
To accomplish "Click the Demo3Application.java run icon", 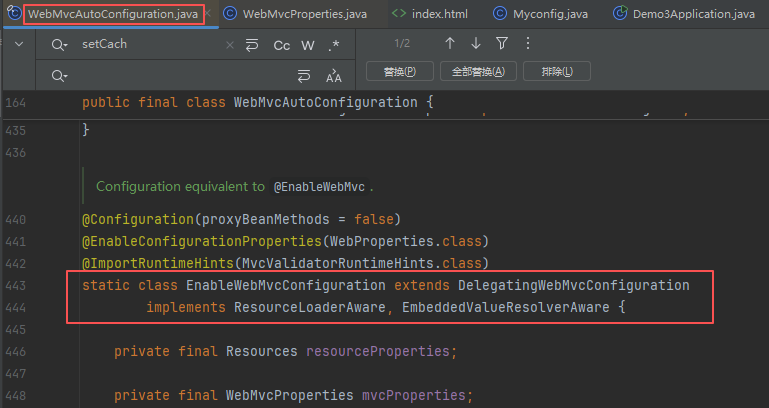I will click(x=620, y=13).
